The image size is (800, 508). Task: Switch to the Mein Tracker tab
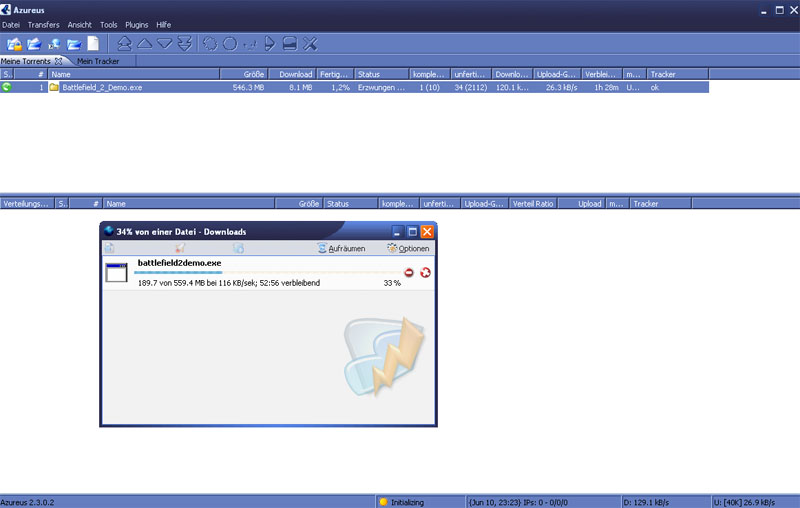(98, 61)
